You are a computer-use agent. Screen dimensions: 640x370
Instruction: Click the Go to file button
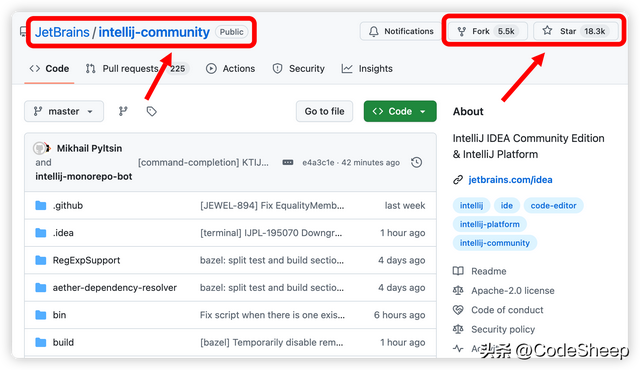(324, 111)
